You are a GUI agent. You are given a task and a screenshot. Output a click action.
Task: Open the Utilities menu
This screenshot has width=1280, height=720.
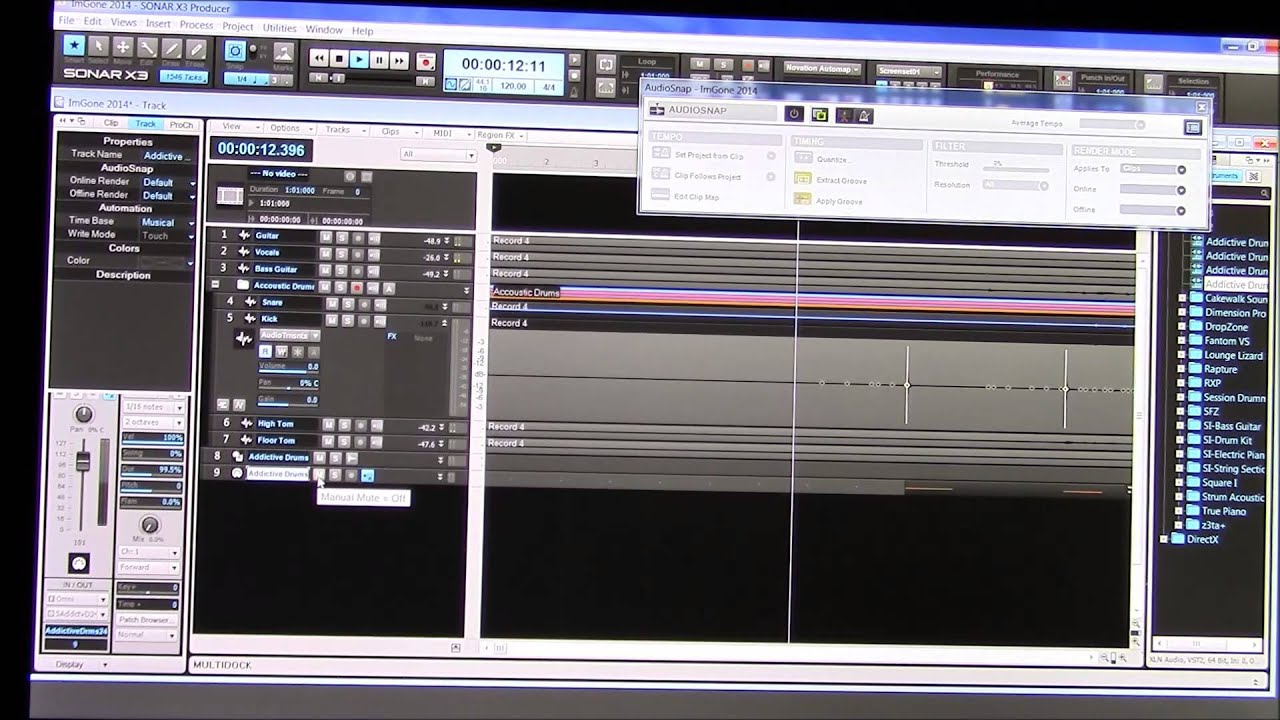click(x=279, y=28)
